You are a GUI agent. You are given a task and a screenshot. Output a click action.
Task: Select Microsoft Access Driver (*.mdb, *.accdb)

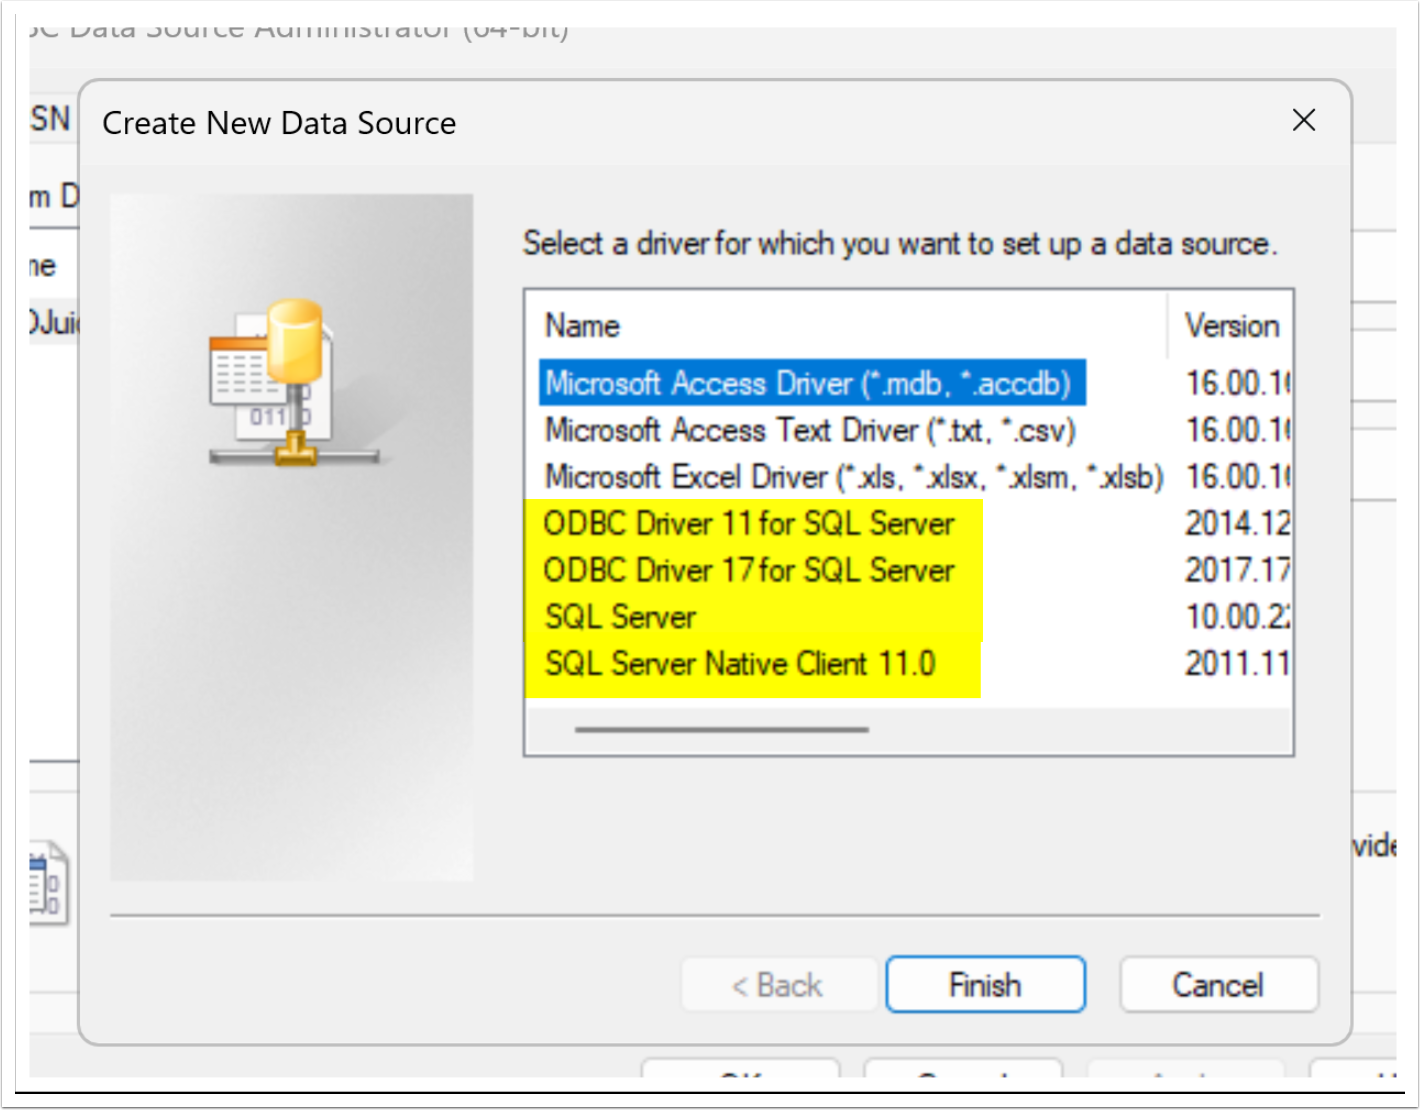coord(811,383)
